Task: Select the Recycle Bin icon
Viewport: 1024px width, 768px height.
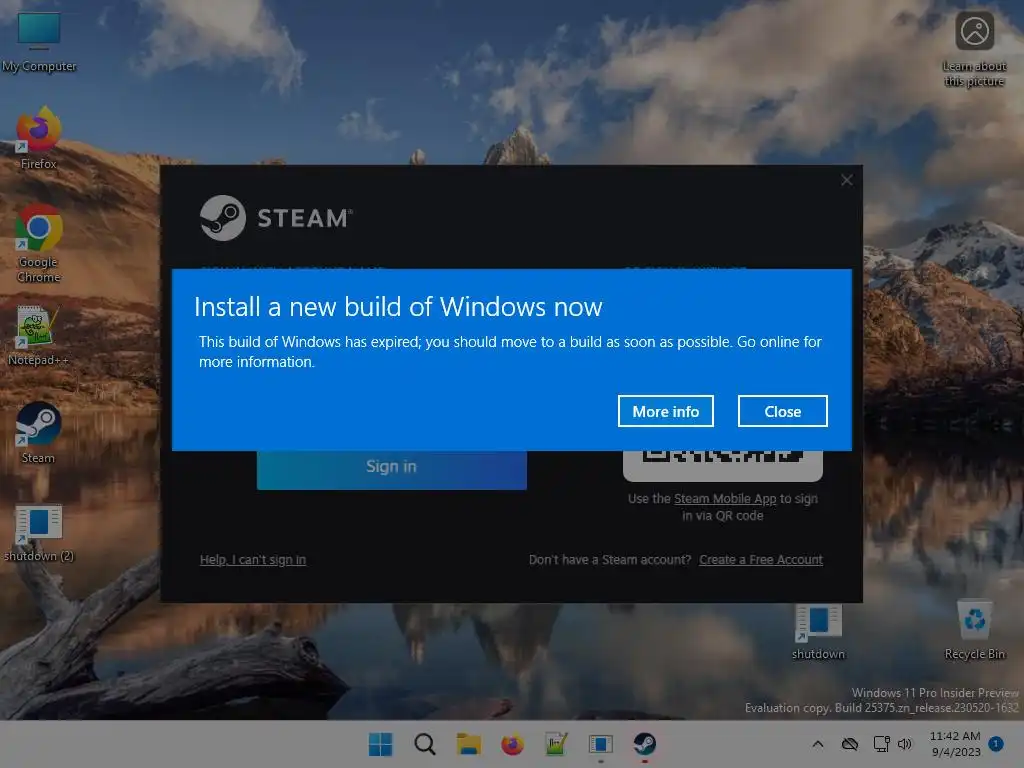Action: [x=974, y=631]
